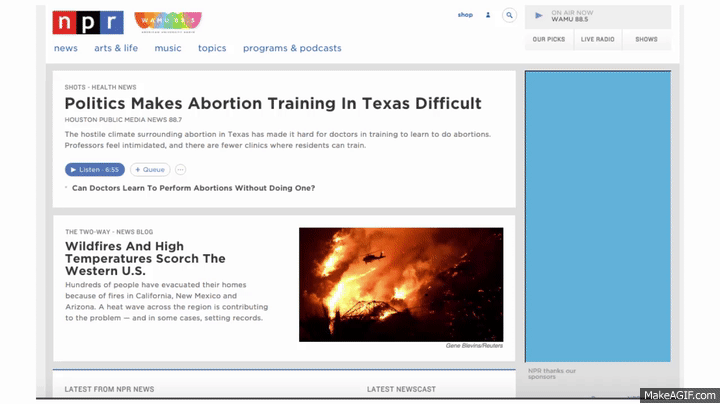Open search with the magnifier icon

(509, 16)
